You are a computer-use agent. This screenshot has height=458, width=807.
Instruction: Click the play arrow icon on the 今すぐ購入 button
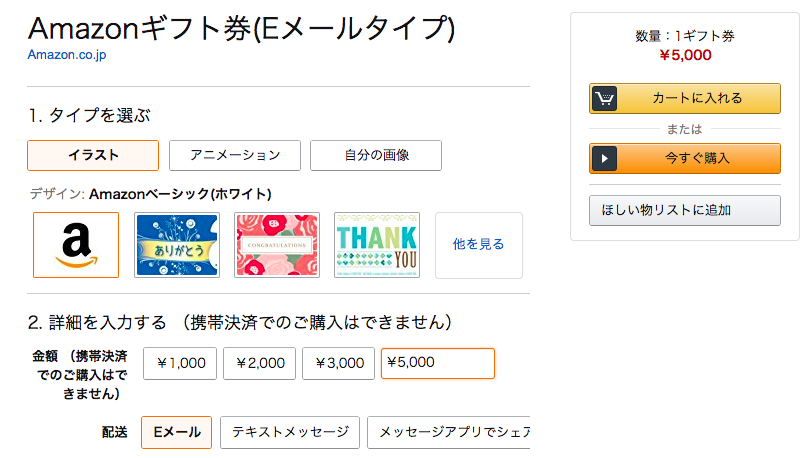click(x=604, y=158)
